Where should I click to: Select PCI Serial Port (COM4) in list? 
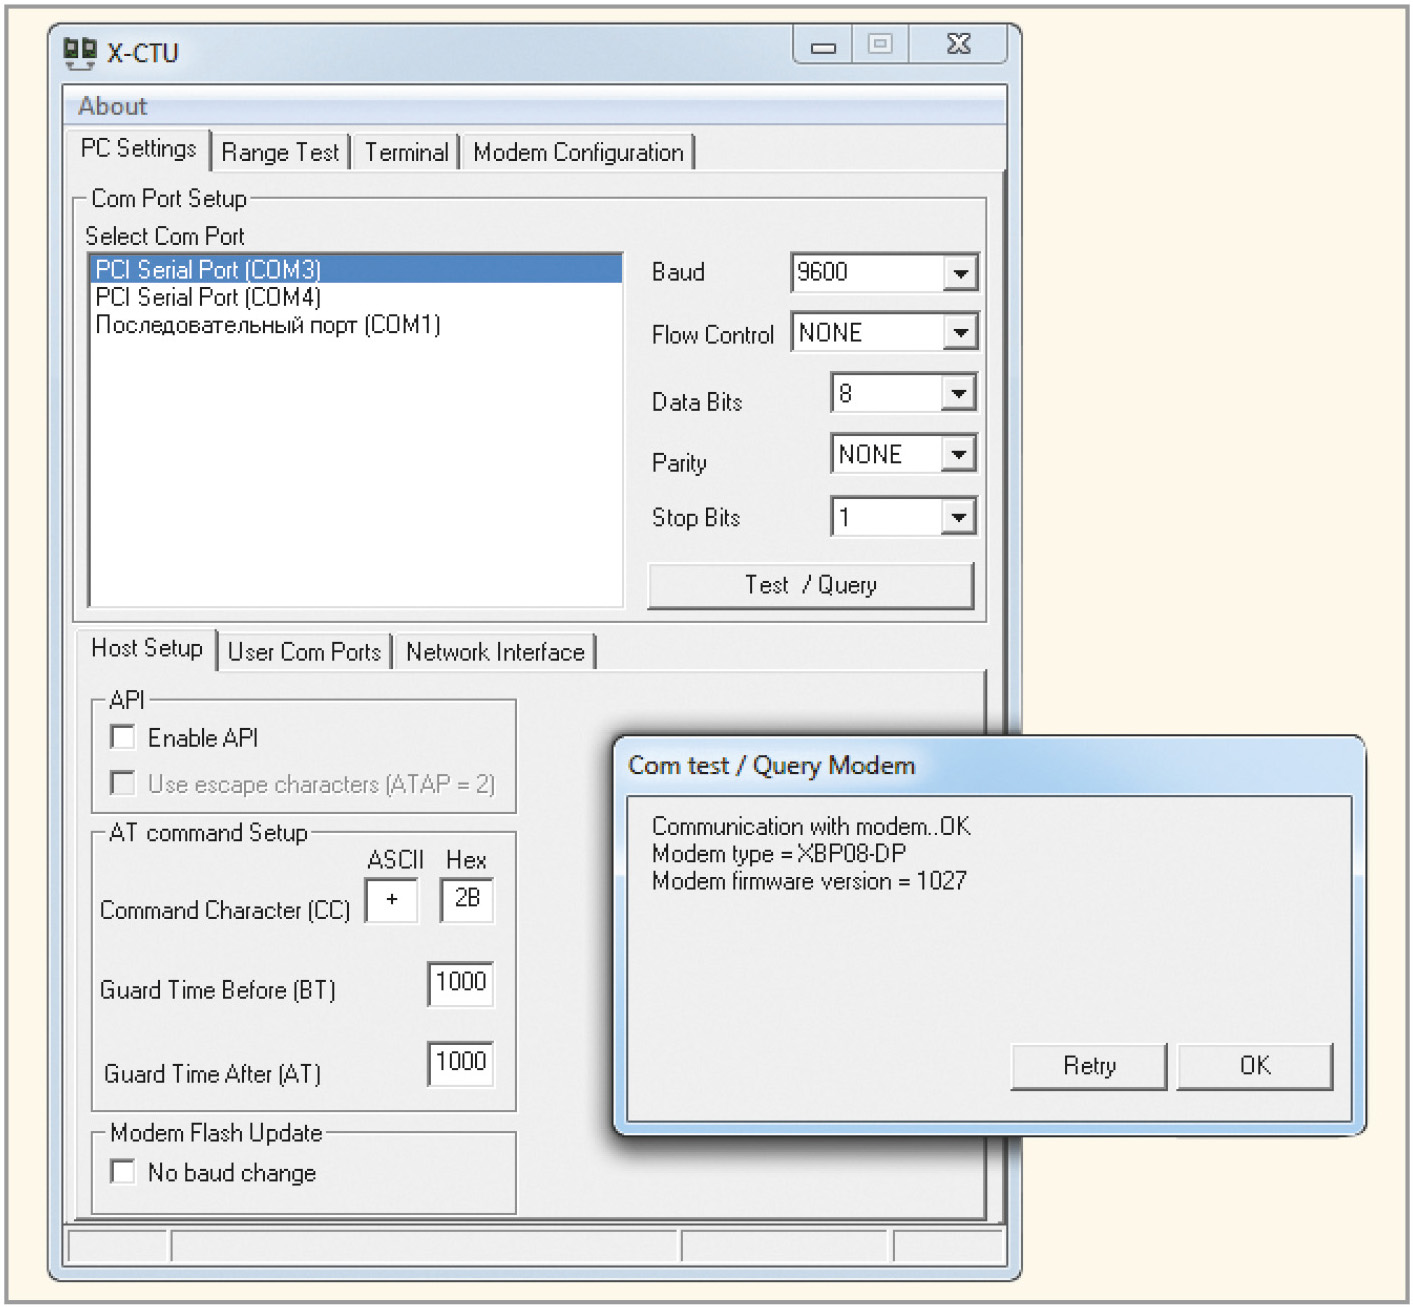pos(356,297)
